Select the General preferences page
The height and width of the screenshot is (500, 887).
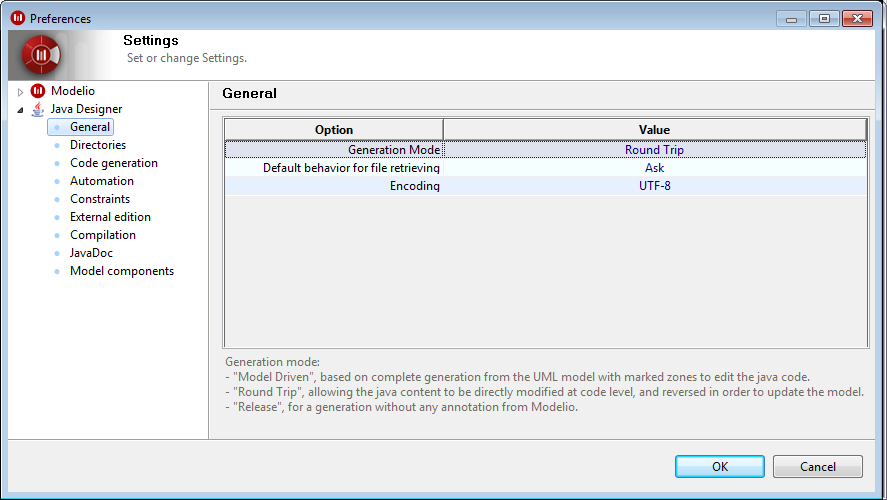coord(90,127)
